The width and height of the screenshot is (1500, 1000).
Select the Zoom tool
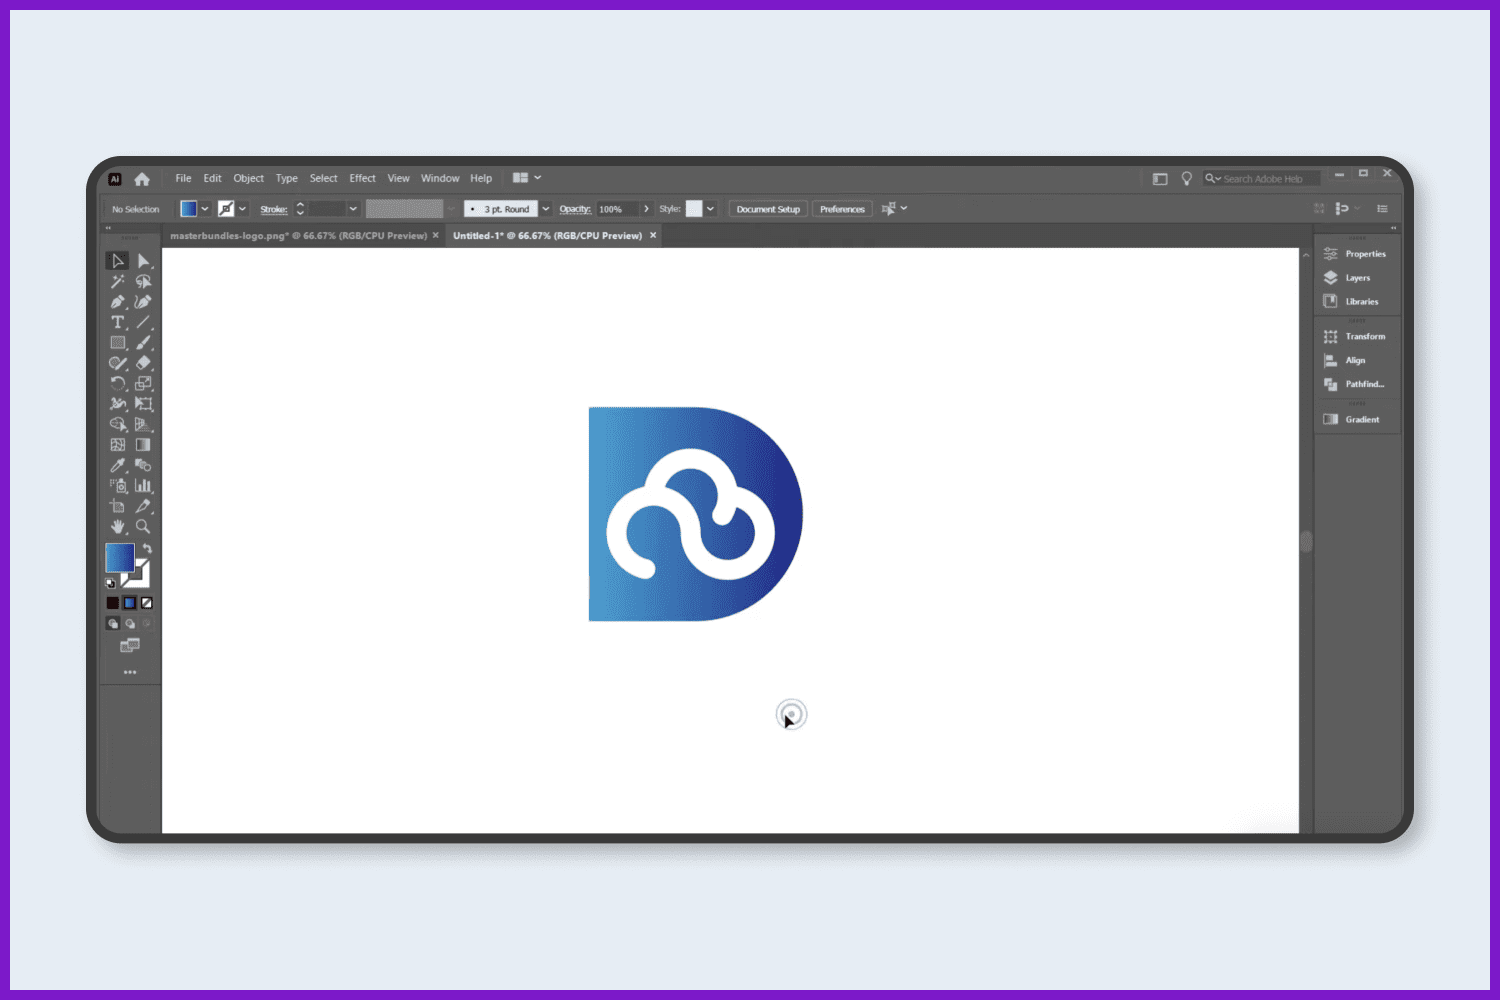coord(143,526)
